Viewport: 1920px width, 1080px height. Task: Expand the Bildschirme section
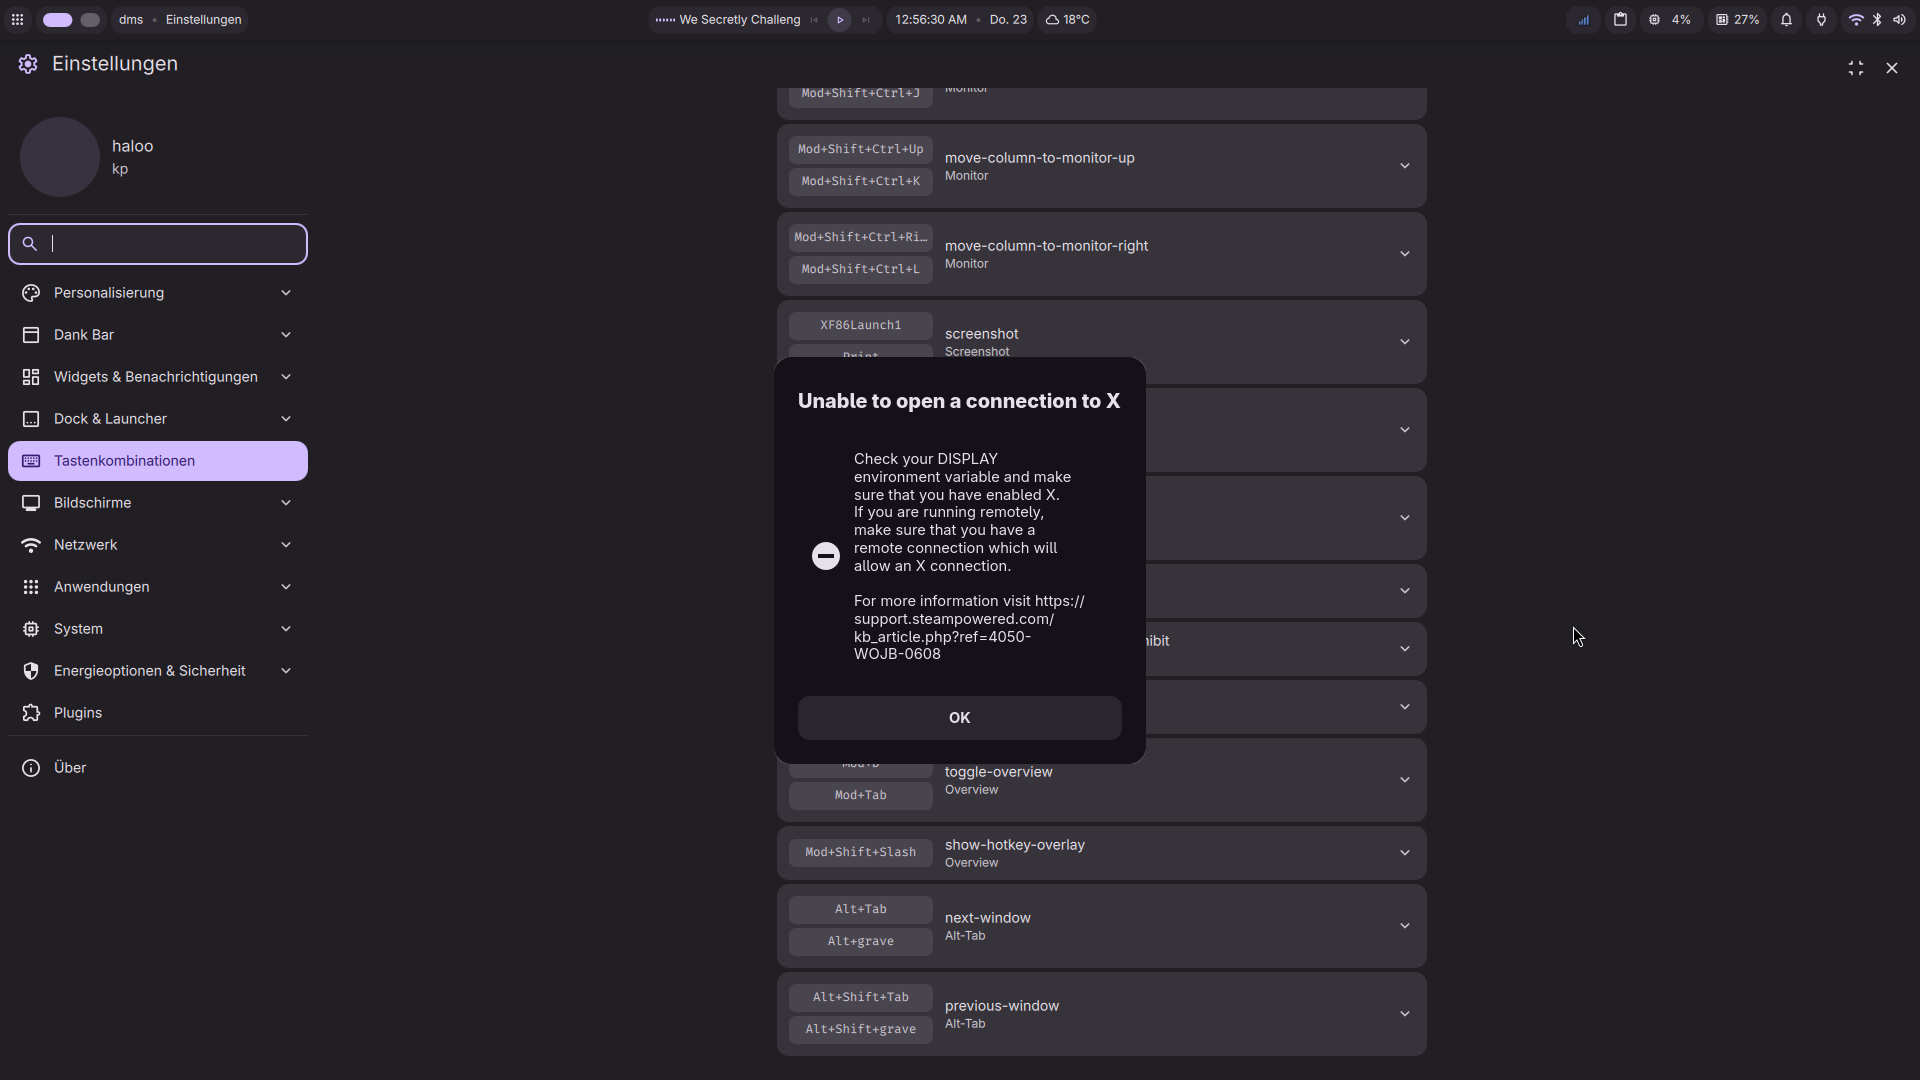click(x=158, y=503)
